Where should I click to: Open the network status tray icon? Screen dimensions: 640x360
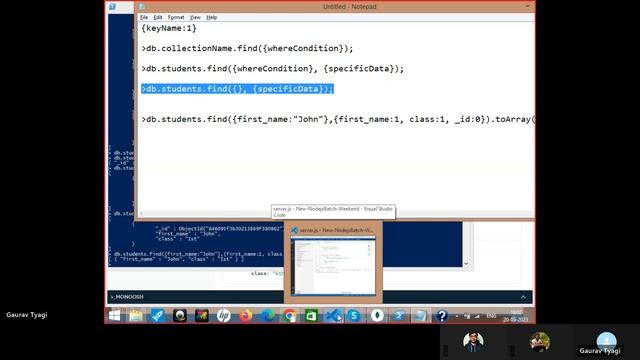click(476, 316)
